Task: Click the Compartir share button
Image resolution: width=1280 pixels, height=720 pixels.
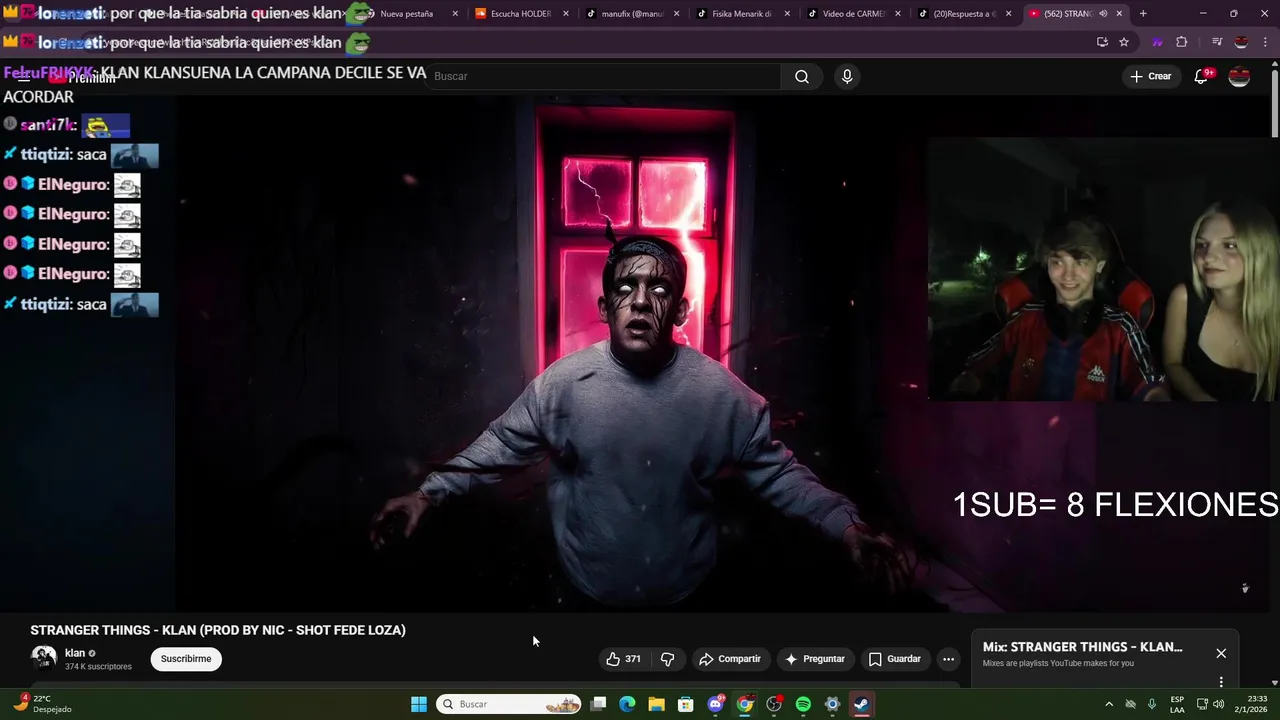Action: coord(730,659)
